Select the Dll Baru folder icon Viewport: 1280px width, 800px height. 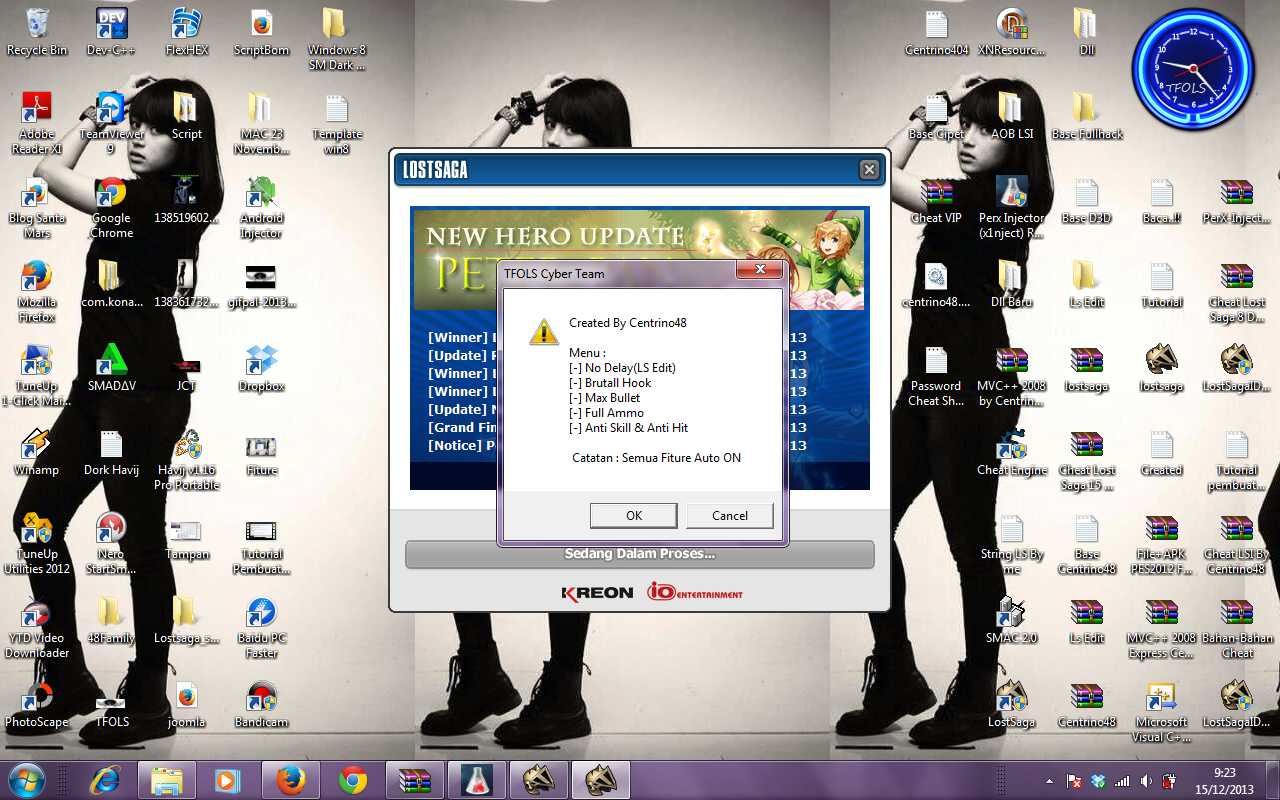(1012, 284)
